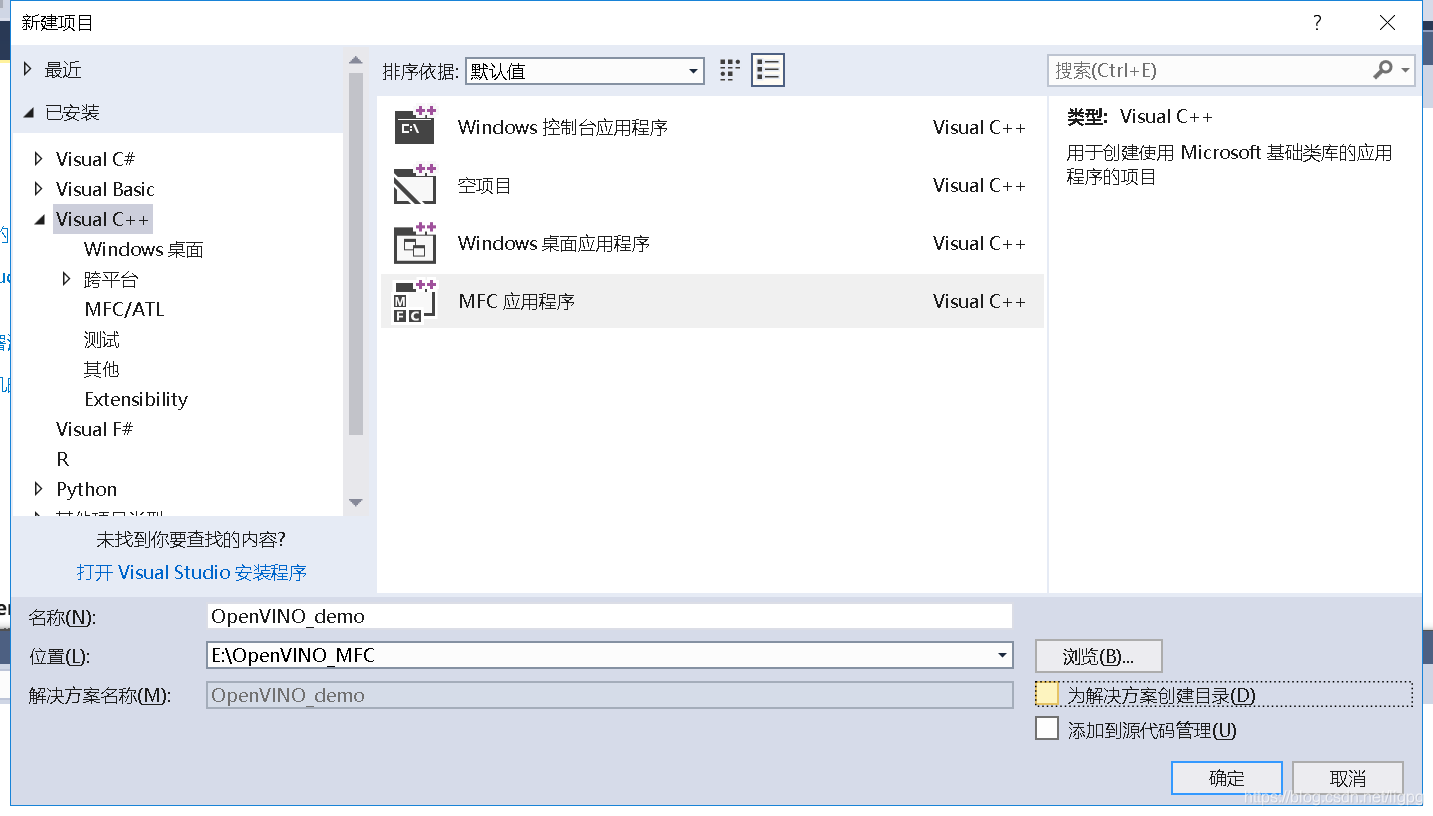Screen dimensions: 1433x816
Task: Click the solution name field
Action: [x=610, y=695]
